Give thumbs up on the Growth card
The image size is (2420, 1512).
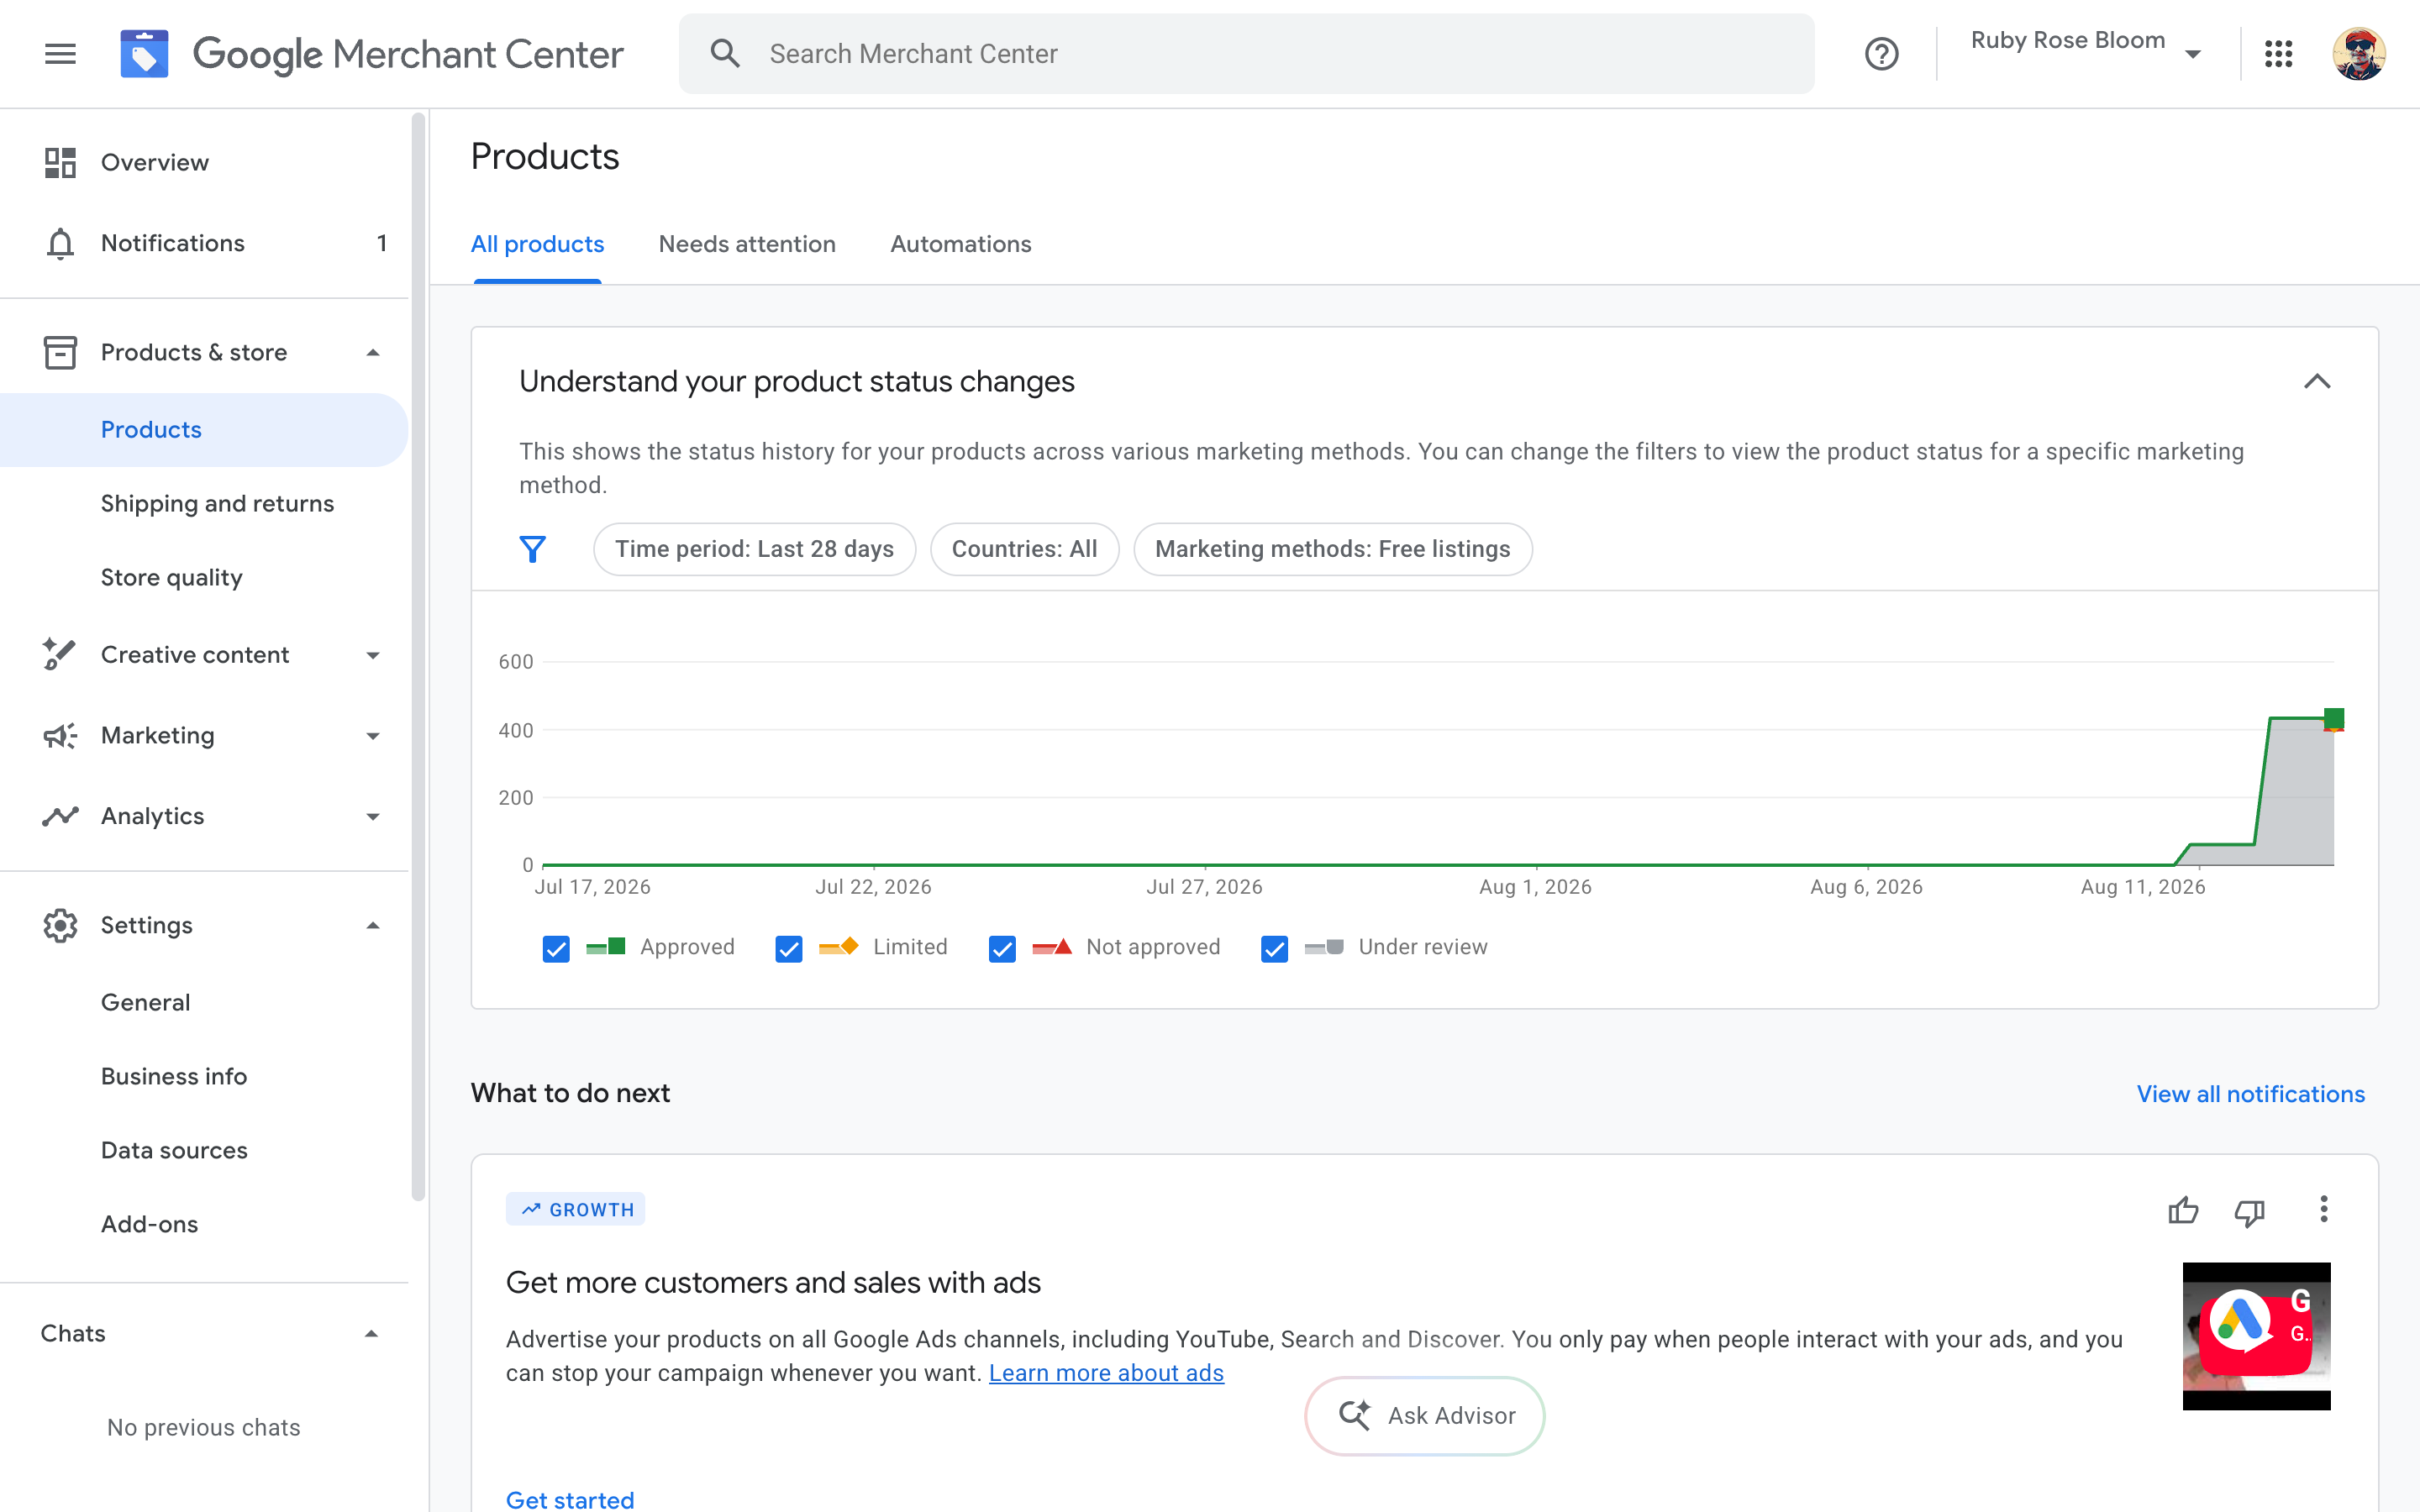(2183, 1210)
